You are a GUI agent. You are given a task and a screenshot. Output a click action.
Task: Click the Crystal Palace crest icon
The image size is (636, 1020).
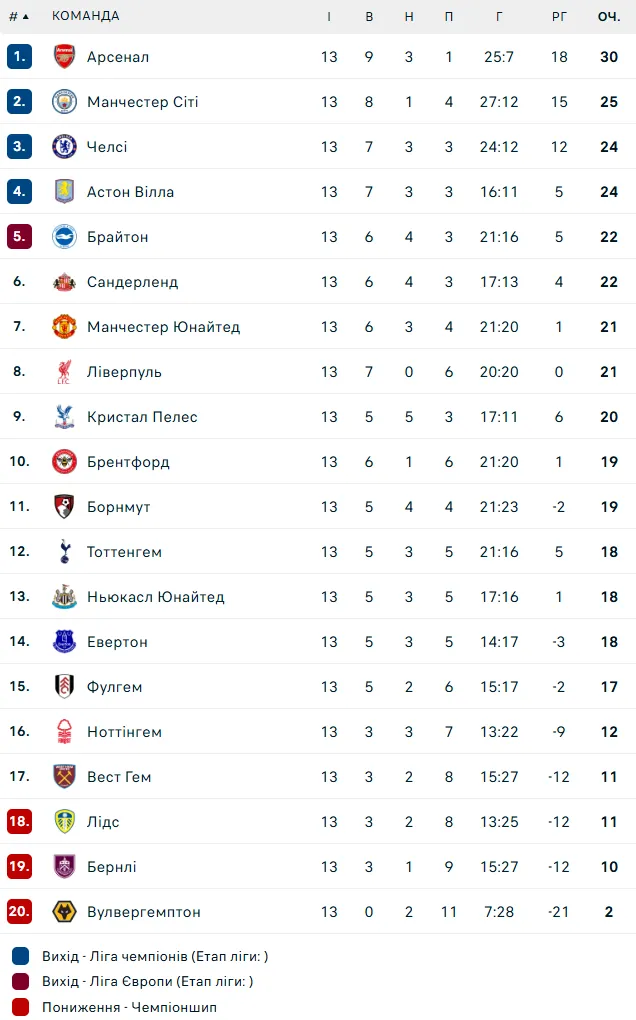[x=64, y=417]
